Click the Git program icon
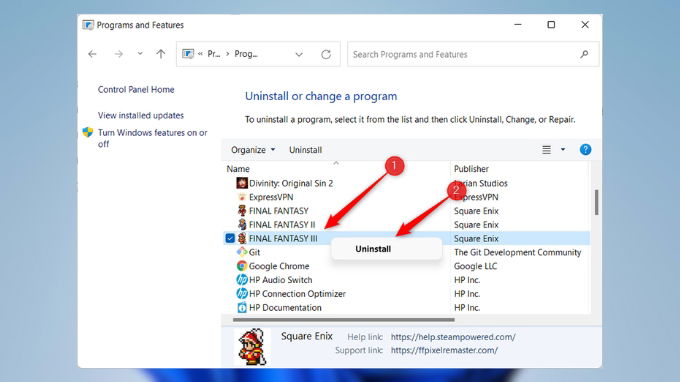This screenshot has width=680, height=382. coord(242,252)
